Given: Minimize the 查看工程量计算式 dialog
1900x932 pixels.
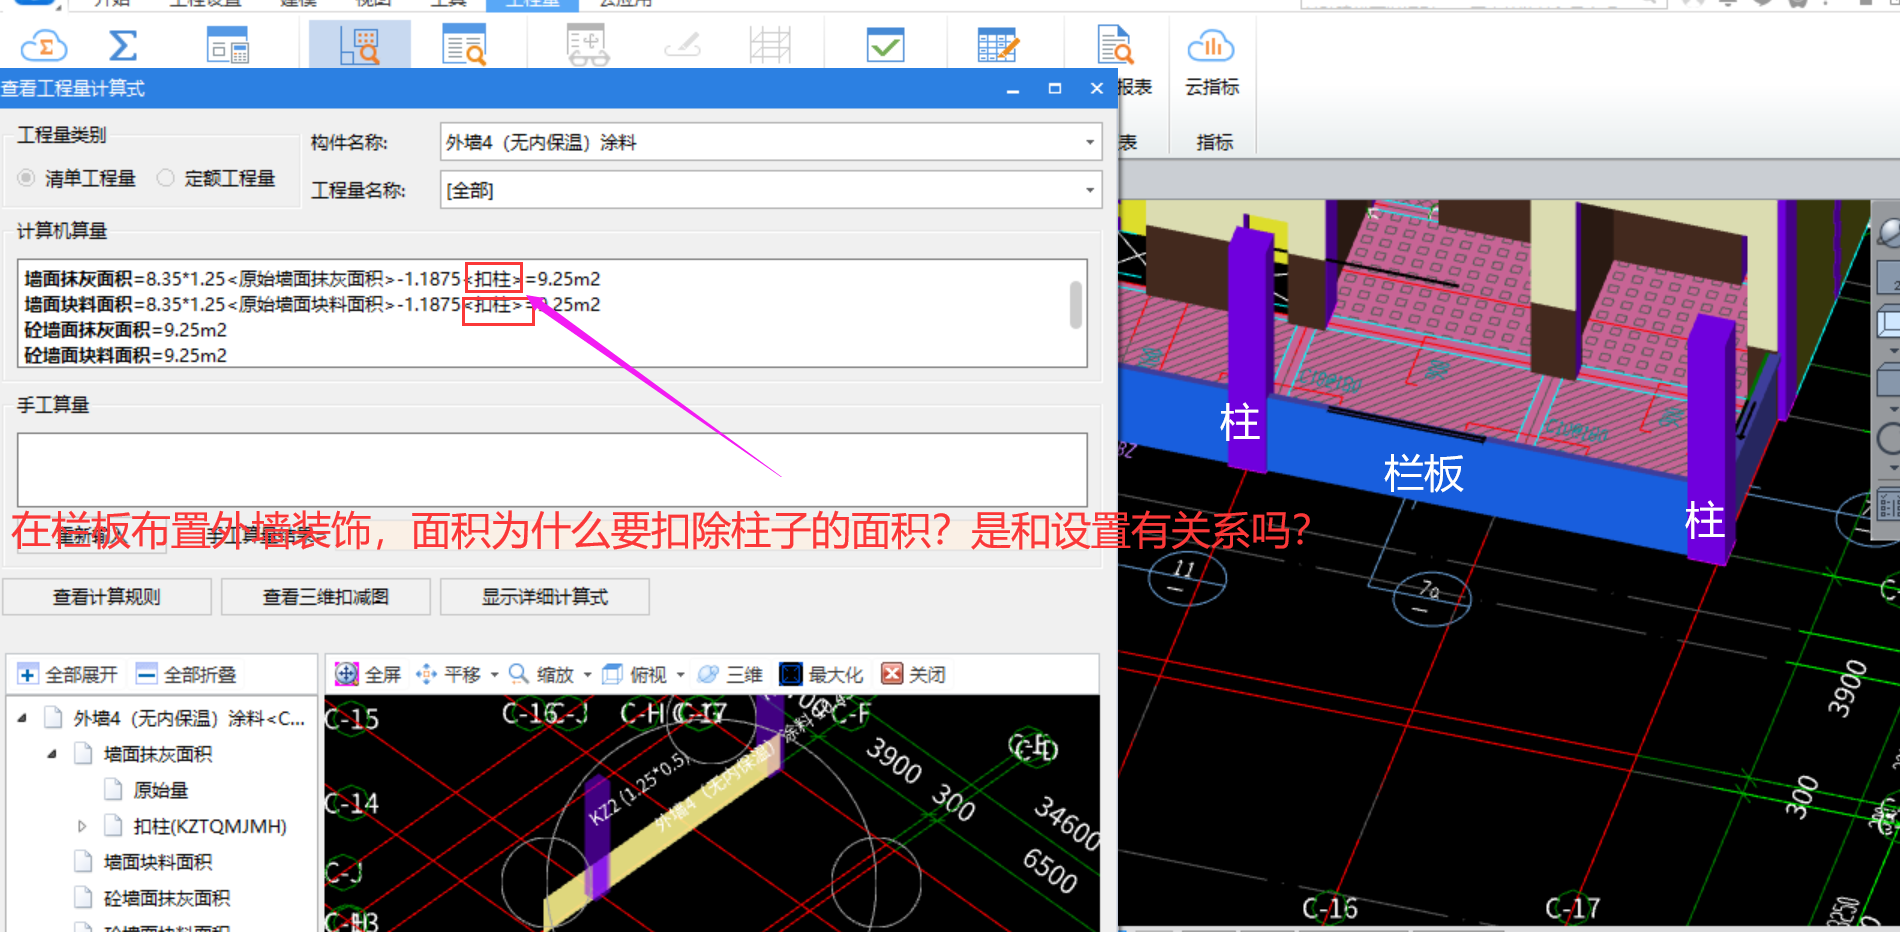Looking at the screenshot, I should point(1013,89).
